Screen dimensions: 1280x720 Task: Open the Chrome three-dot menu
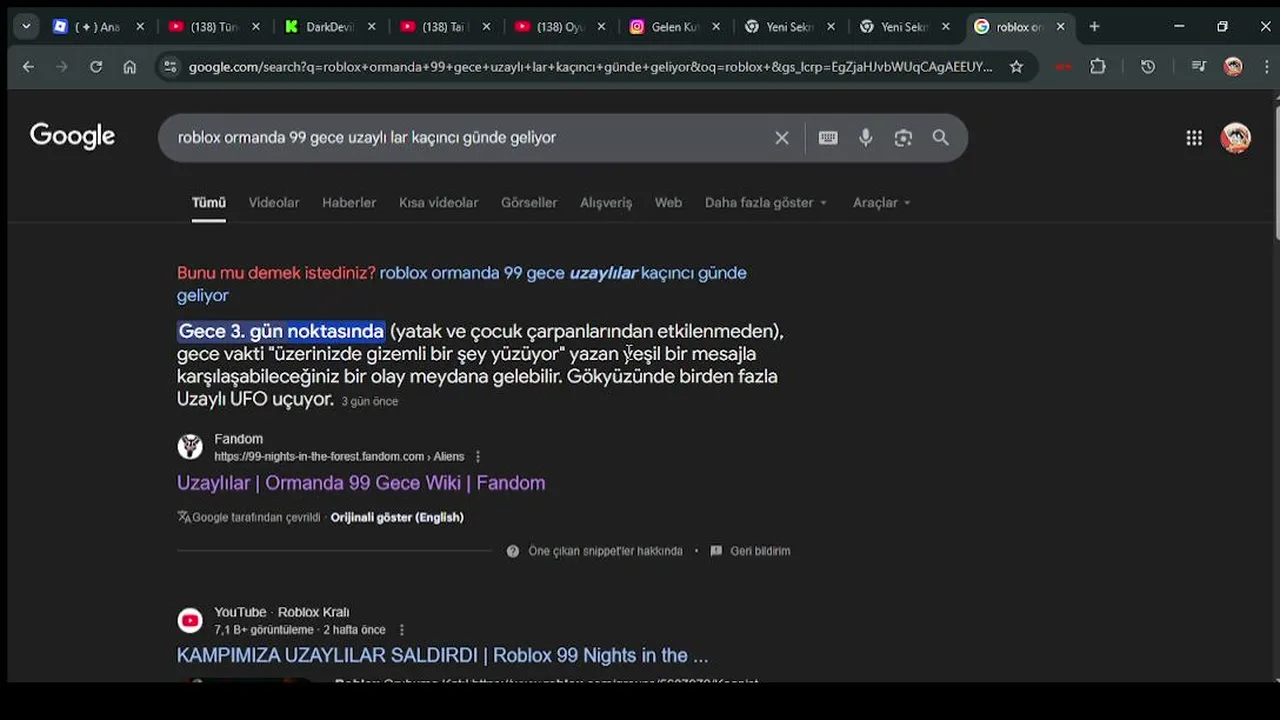coord(1265,67)
